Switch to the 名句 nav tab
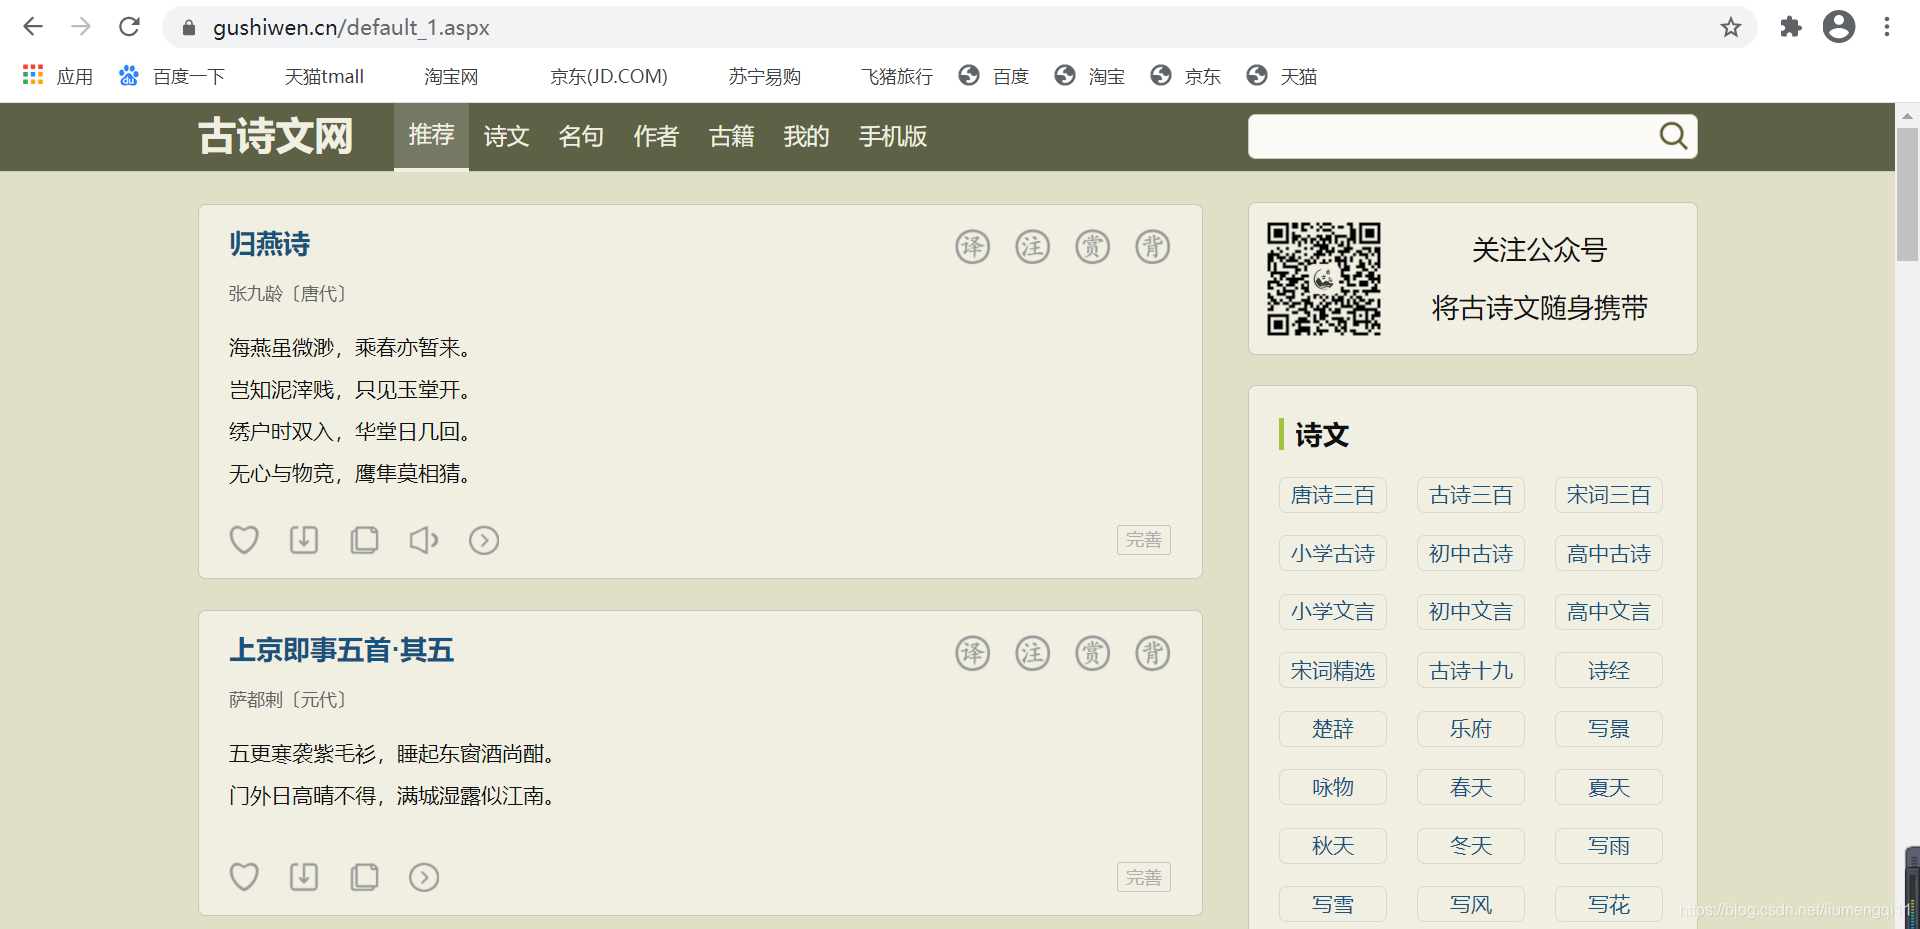The height and width of the screenshot is (929, 1920). pos(581,136)
